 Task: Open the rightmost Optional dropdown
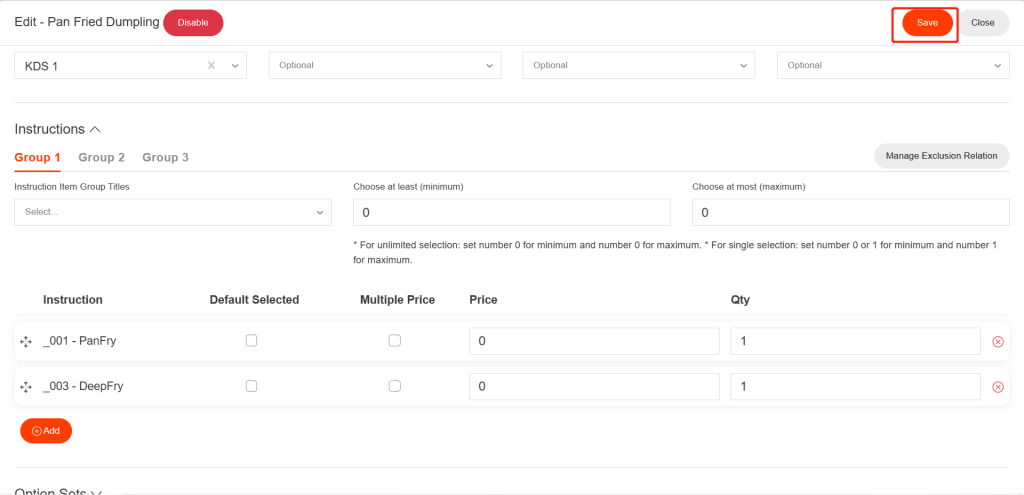pyautogui.click(x=892, y=66)
